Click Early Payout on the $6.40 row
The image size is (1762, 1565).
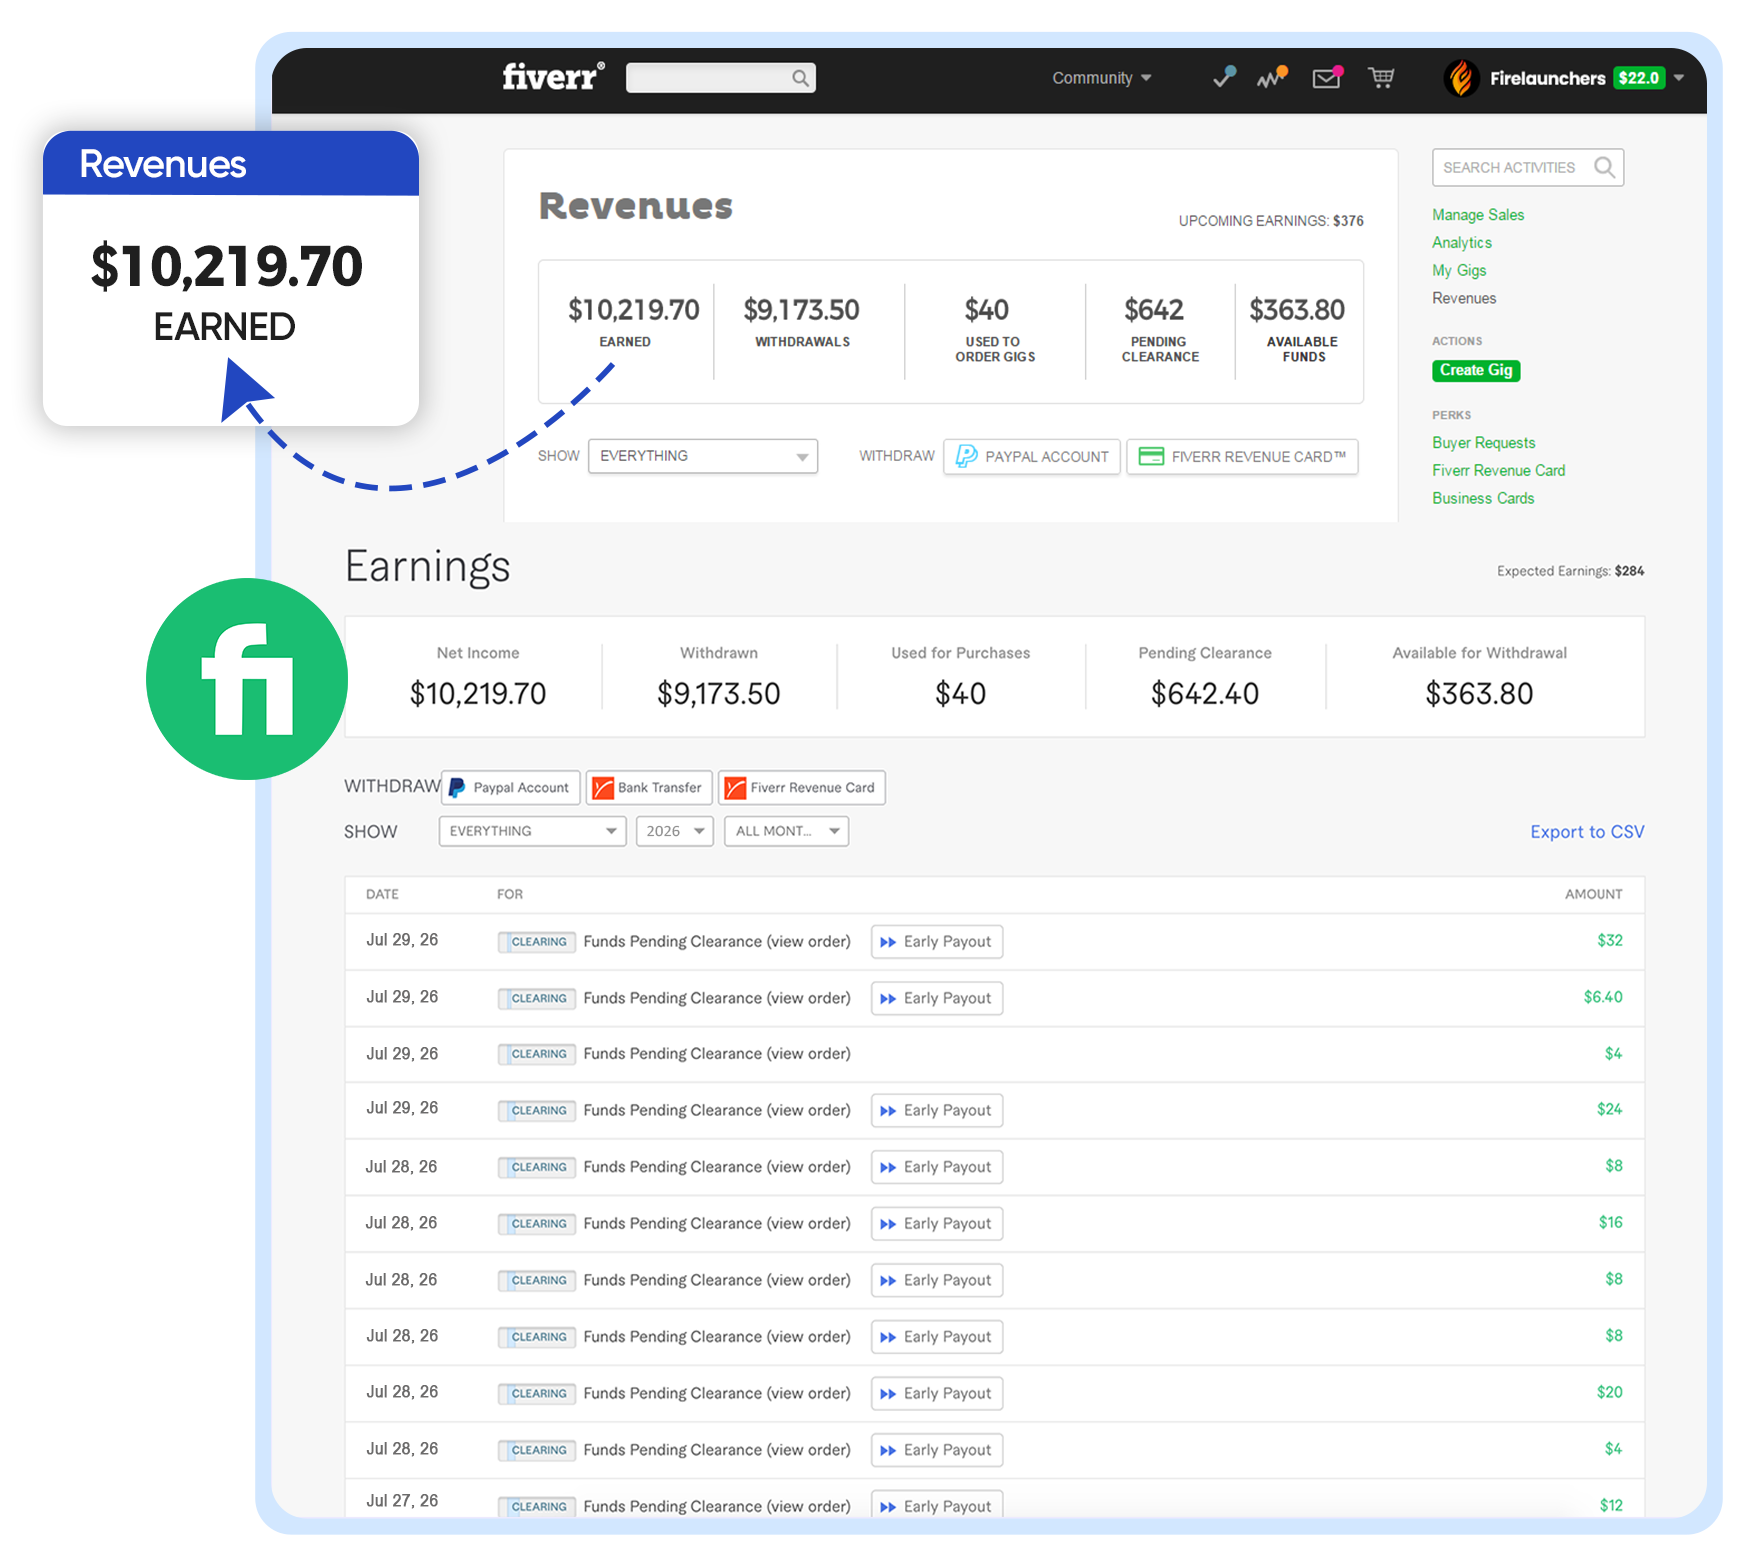[937, 999]
